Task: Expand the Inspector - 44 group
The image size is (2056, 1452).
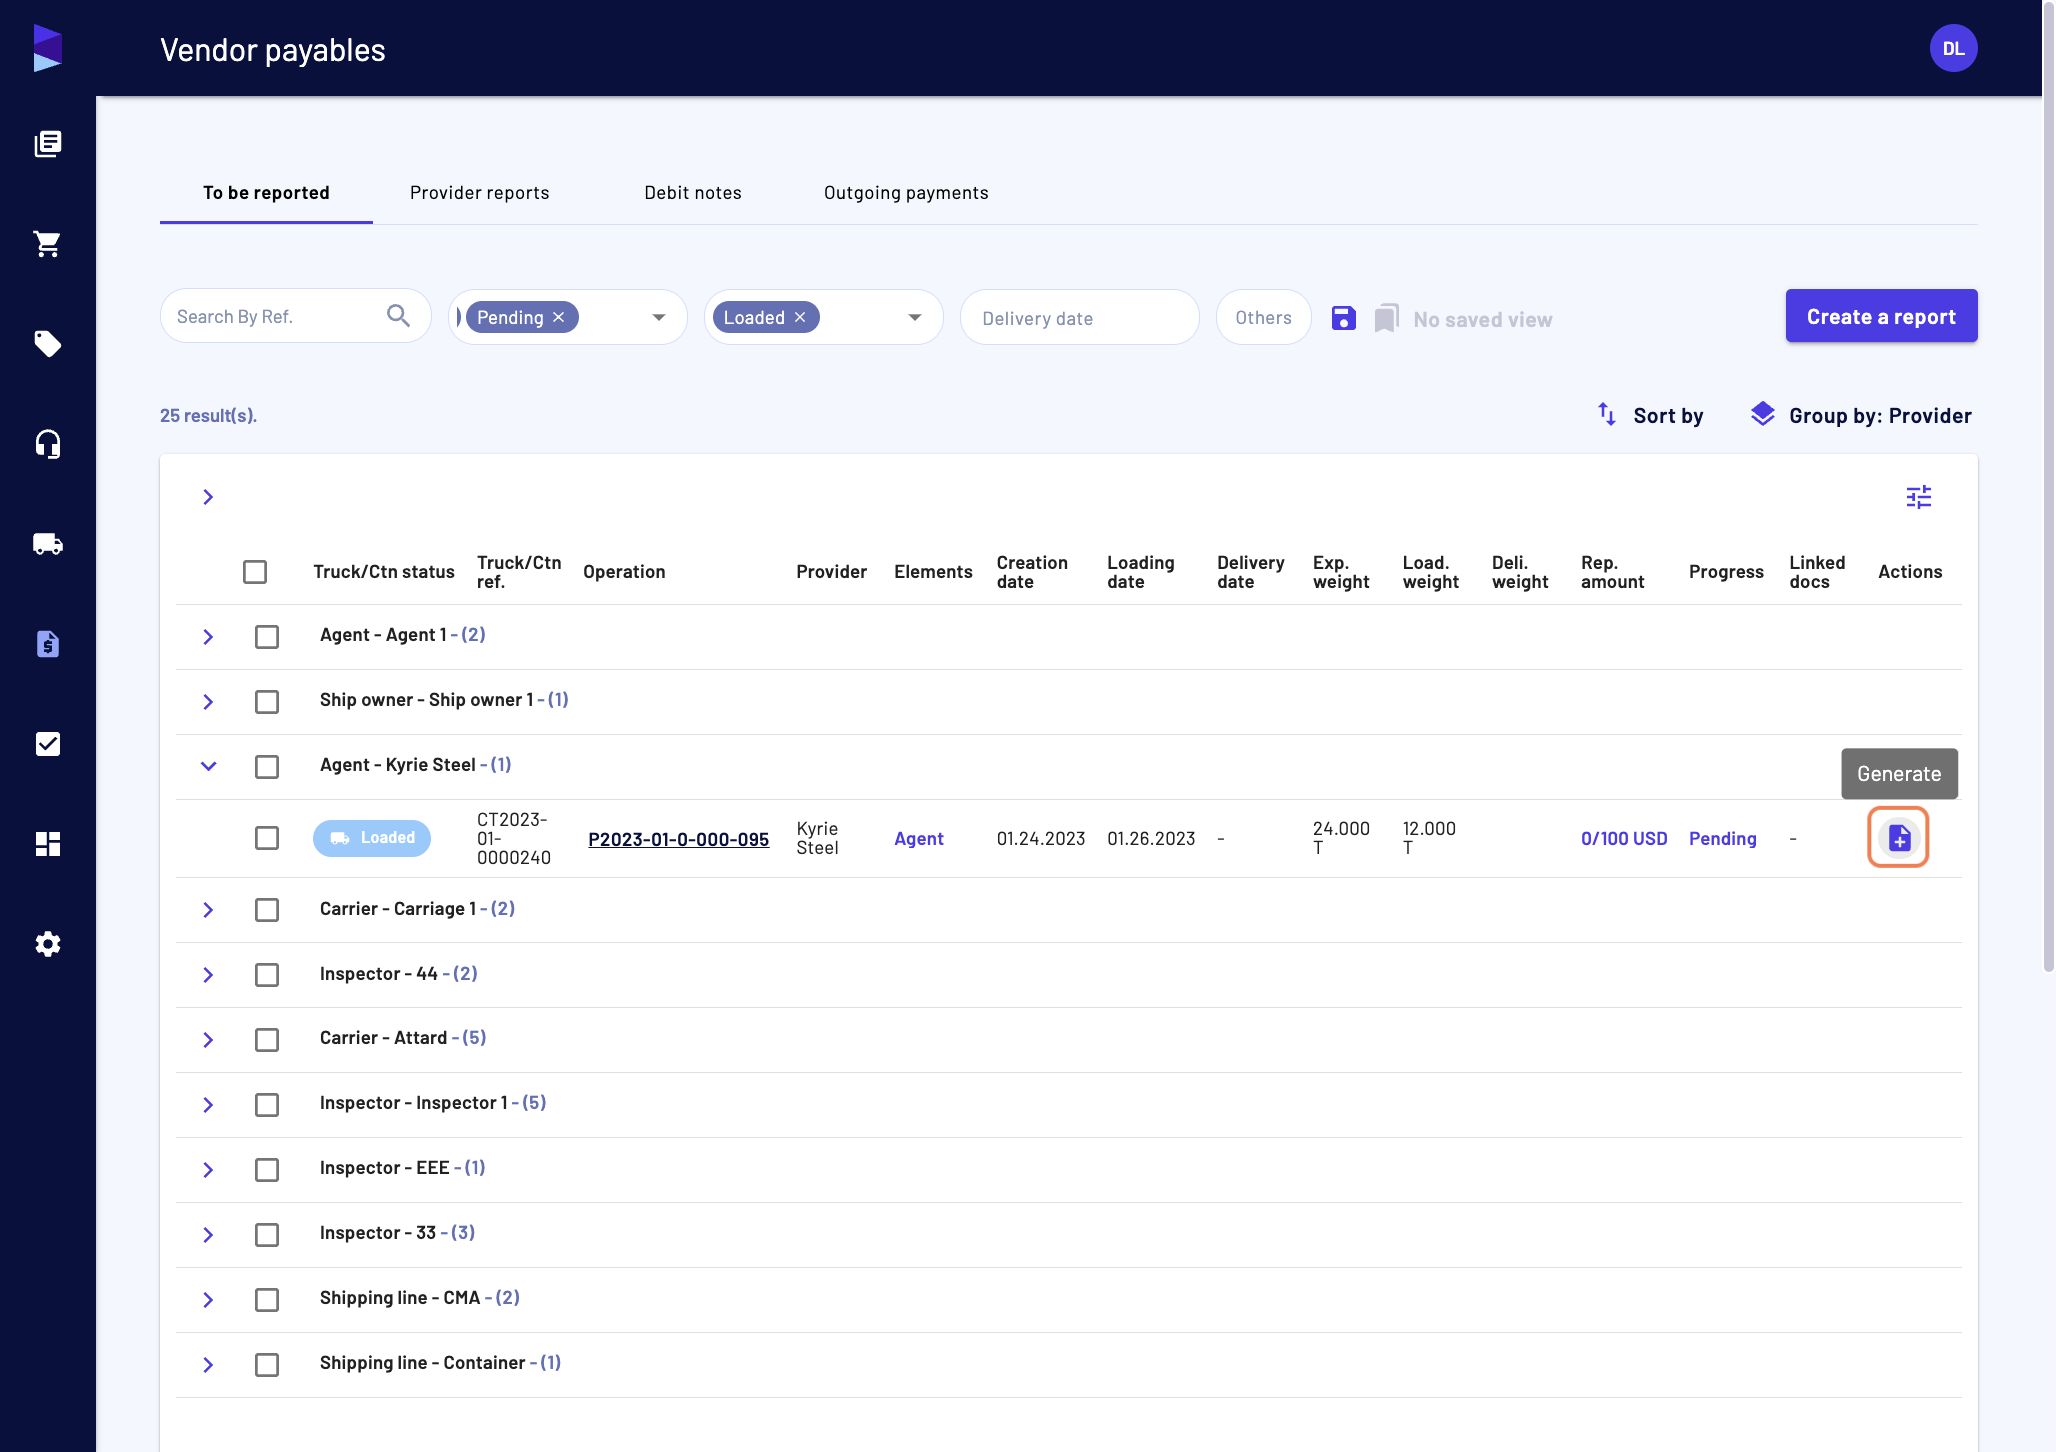Action: point(208,975)
